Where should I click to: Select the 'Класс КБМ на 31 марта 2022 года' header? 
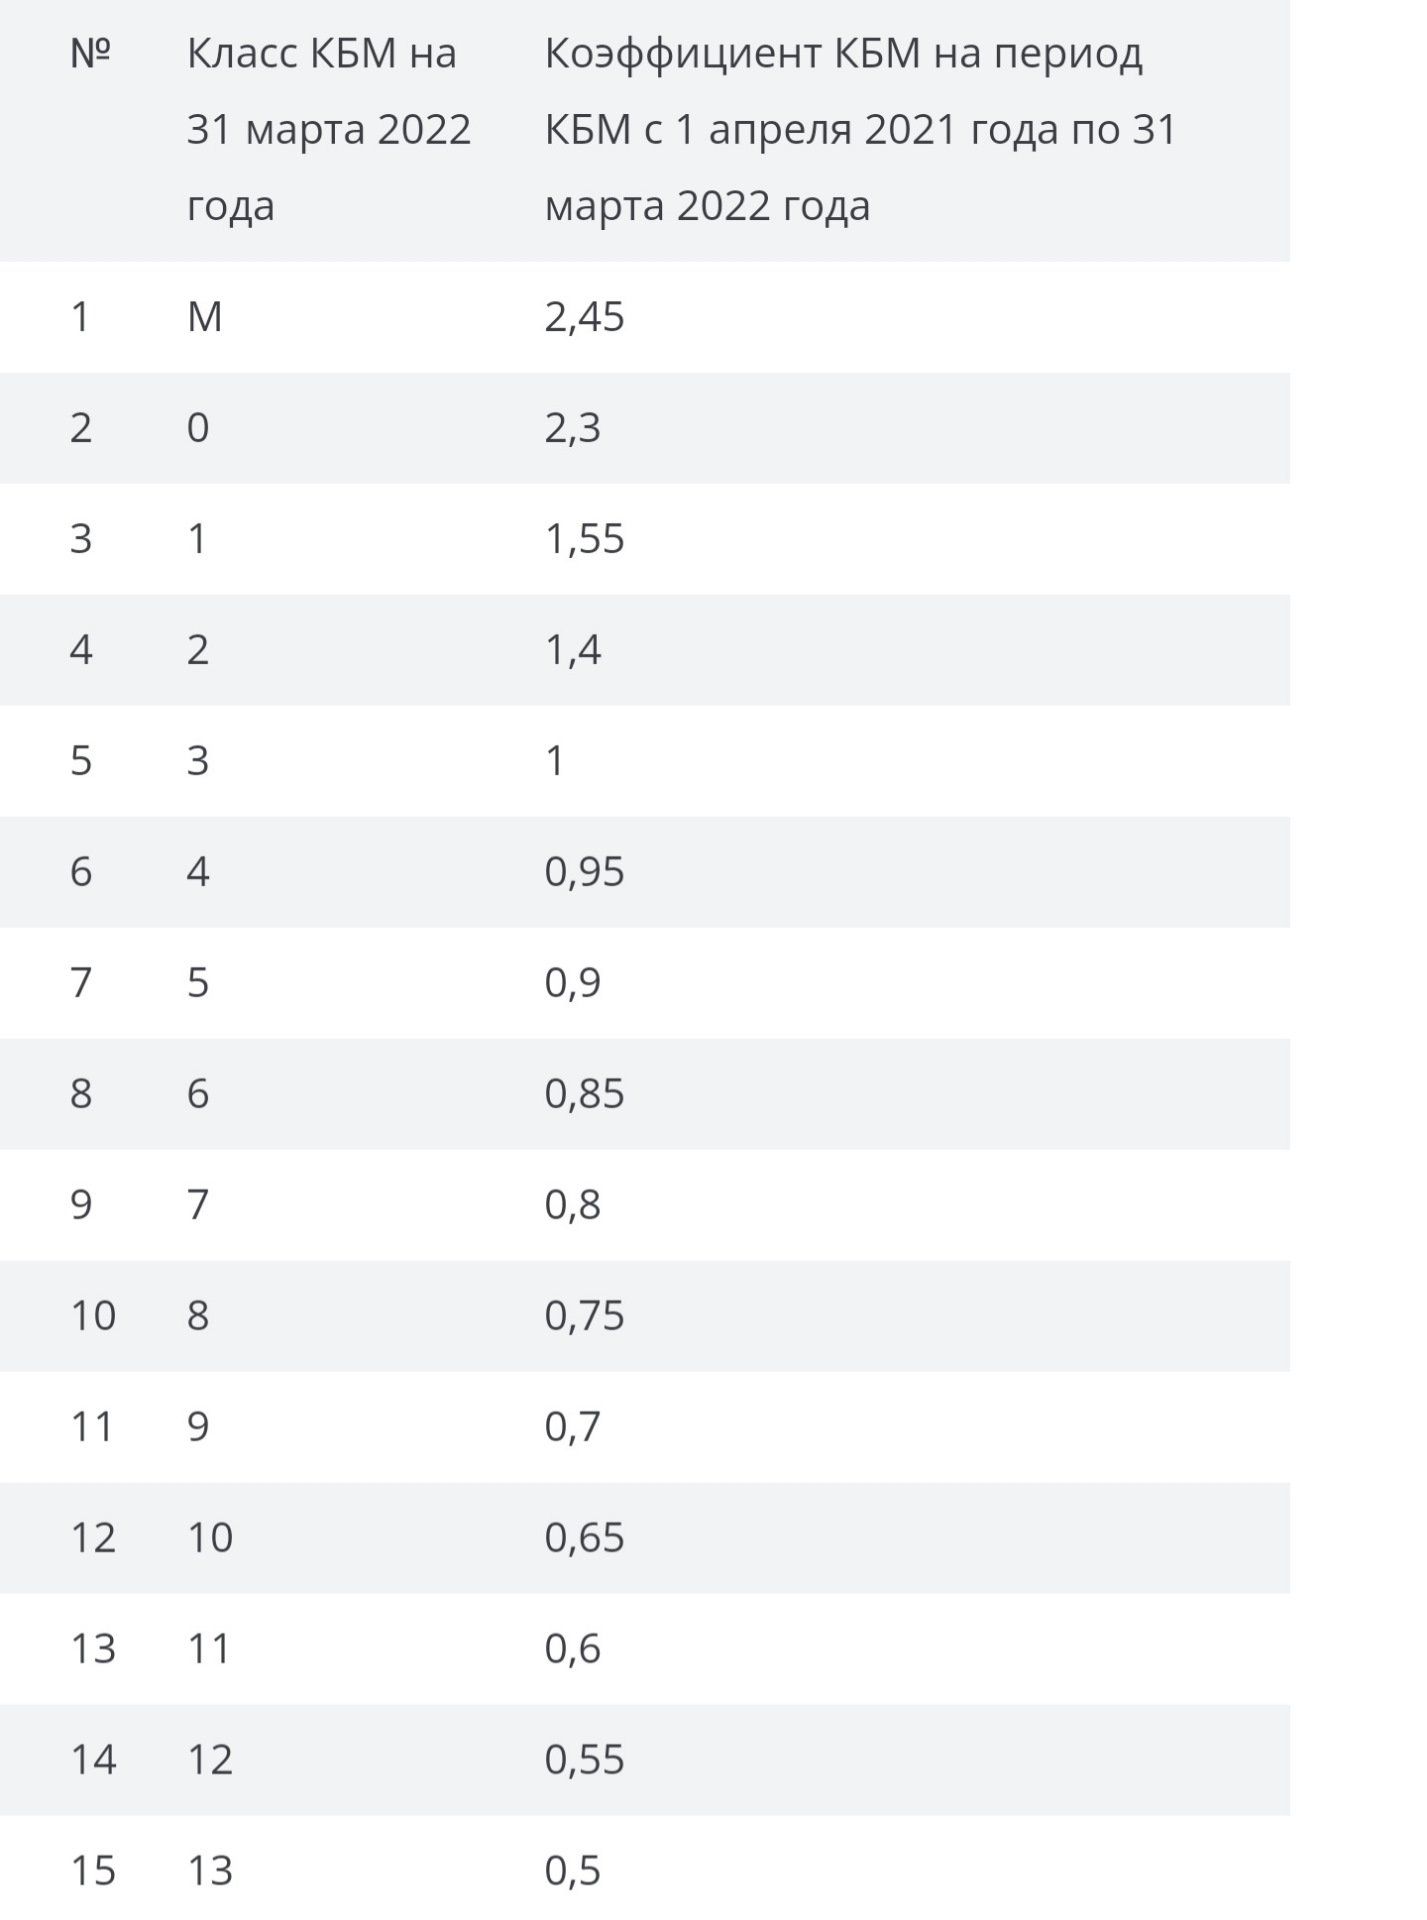coord(329,130)
